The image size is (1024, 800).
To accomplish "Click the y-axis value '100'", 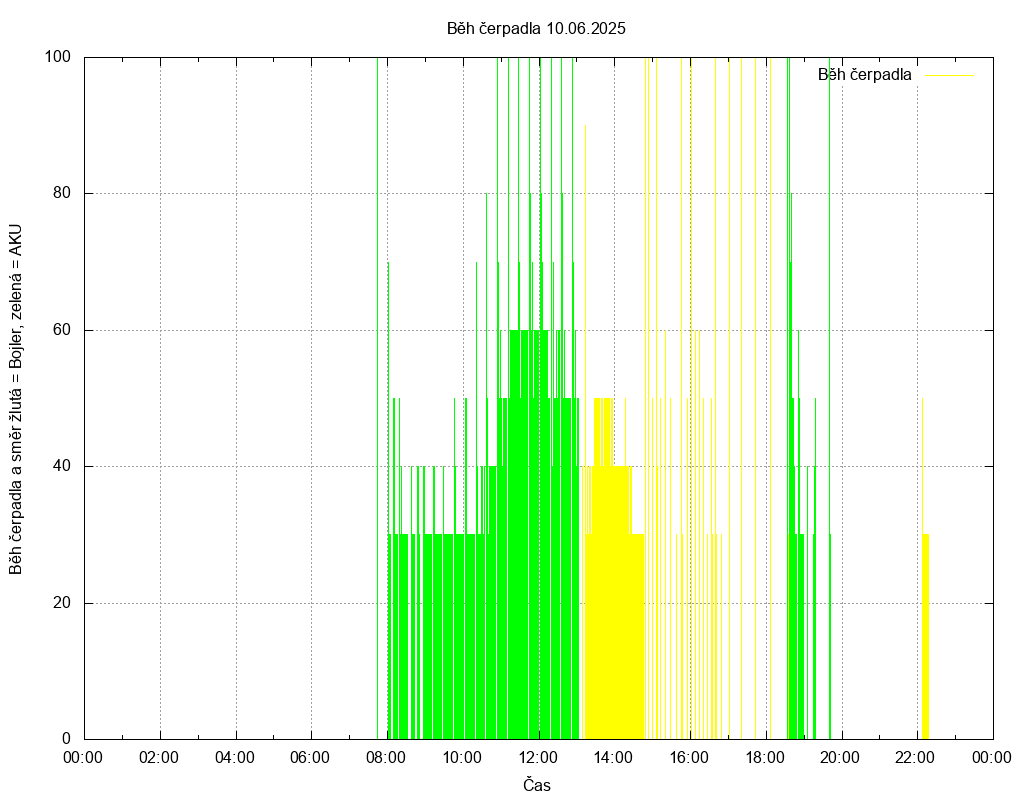I will tap(57, 57).
